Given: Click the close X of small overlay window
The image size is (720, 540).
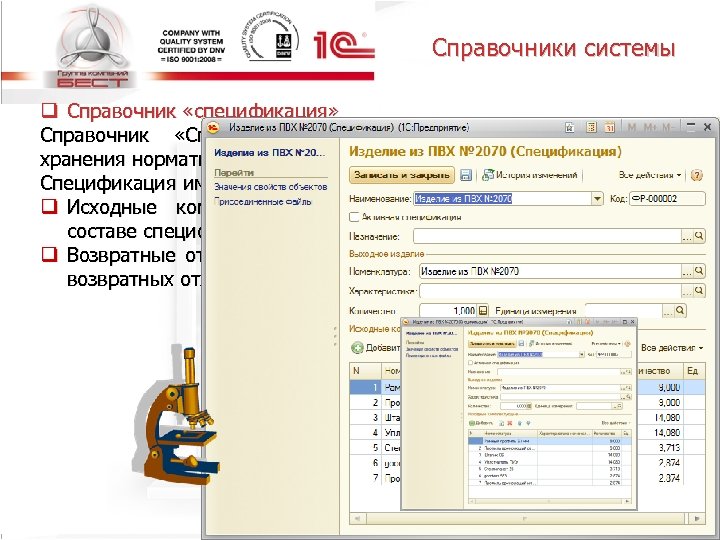Looking at the screenshot, I should [633, 322].
